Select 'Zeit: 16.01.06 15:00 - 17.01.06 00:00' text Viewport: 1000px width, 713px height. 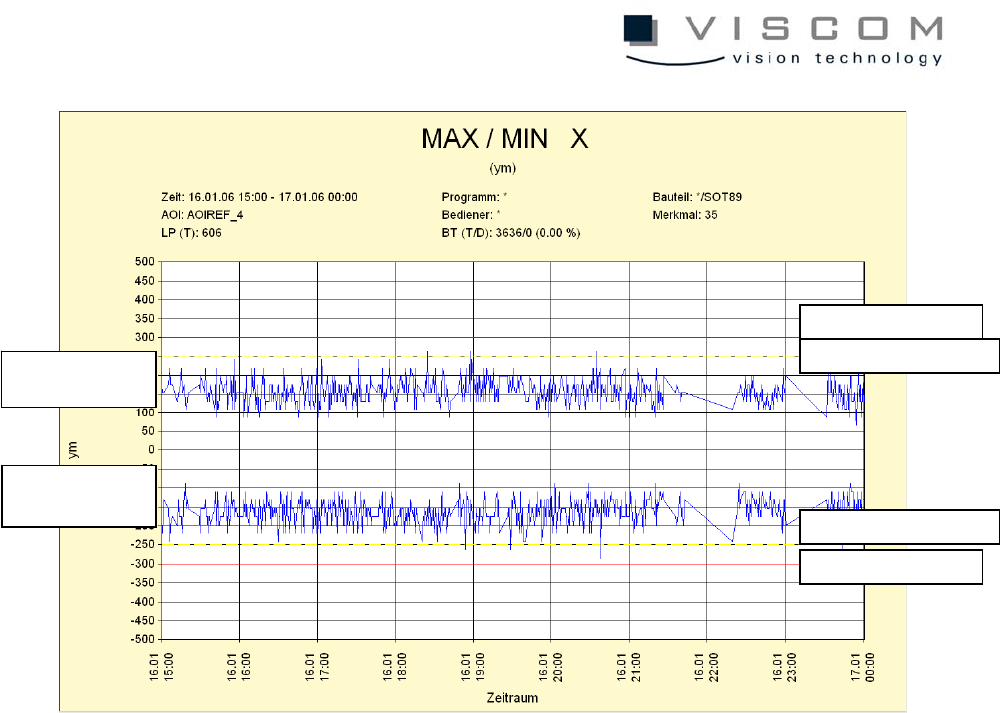(x=260, y=197)
